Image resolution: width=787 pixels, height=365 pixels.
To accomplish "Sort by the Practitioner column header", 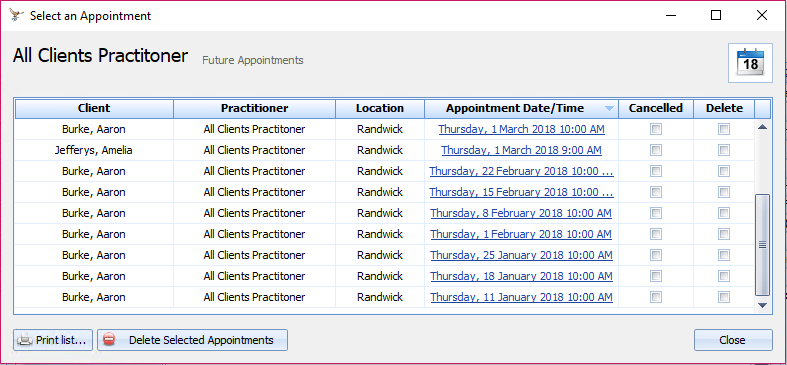I will (254, 108).
